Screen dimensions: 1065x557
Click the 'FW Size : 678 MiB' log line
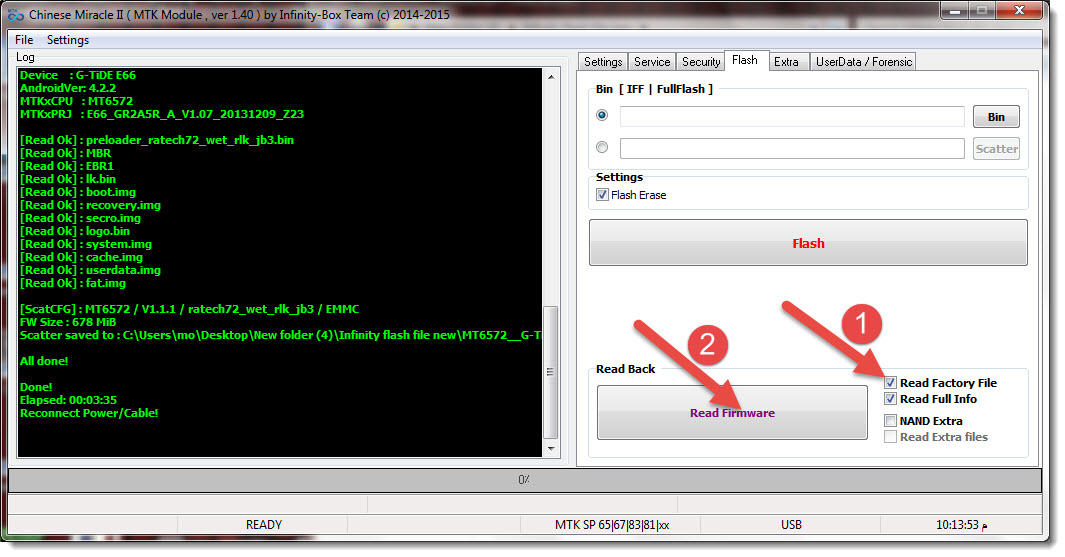68,322
